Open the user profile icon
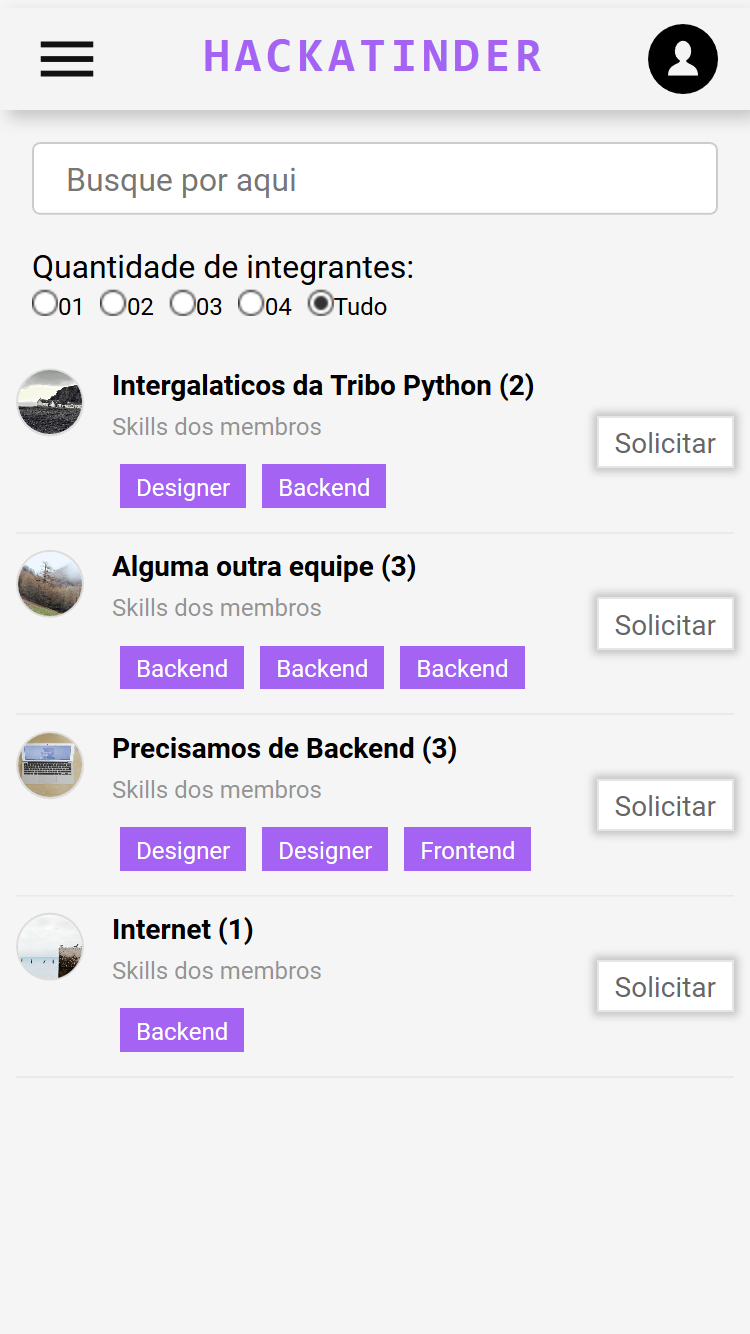This screenshot has height=1334, width=750. (x=683, y=60)
